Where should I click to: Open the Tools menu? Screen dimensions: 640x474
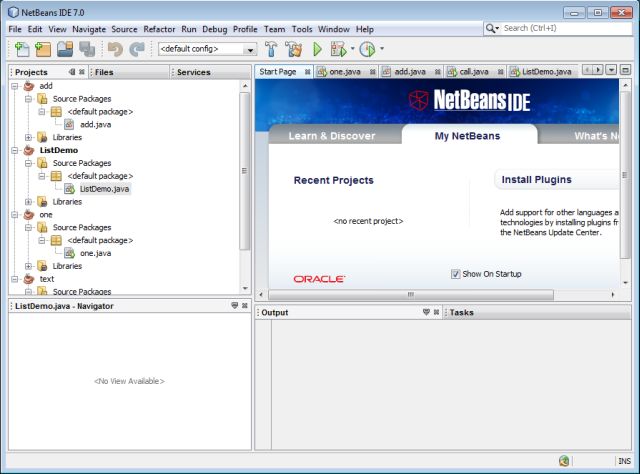click(x=302, y=29)
